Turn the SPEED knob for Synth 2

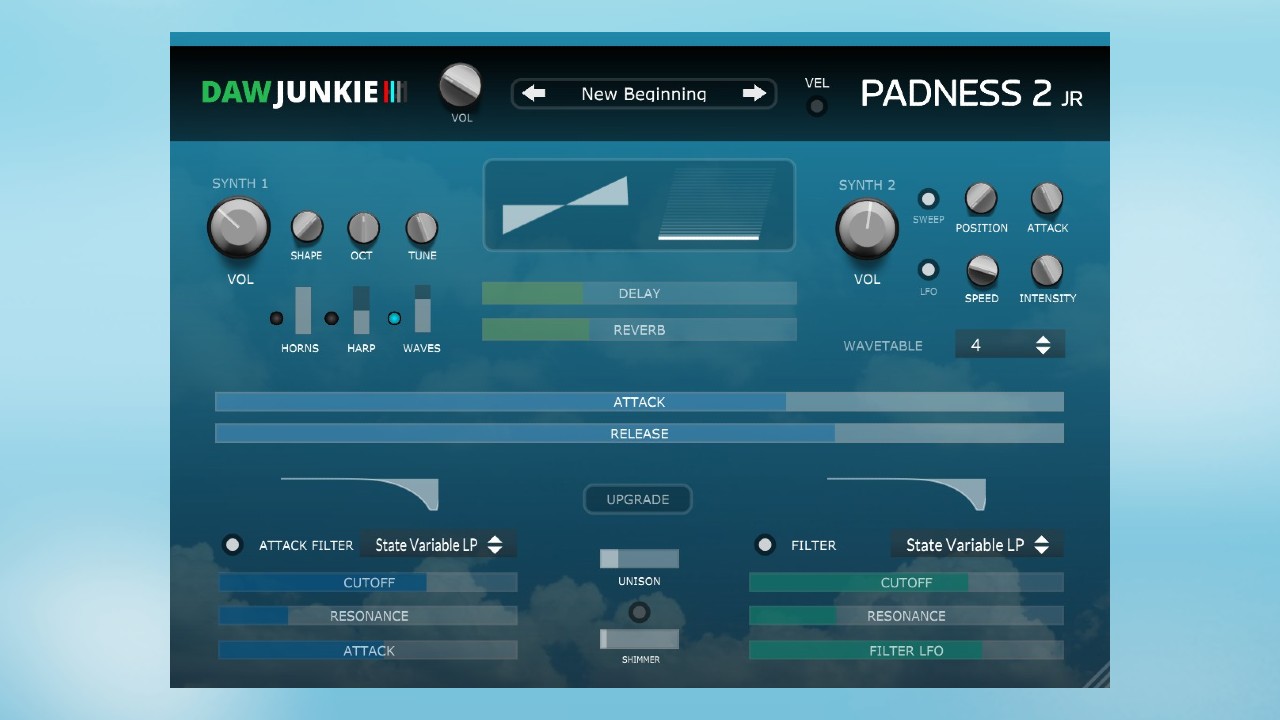coord(981,270)
